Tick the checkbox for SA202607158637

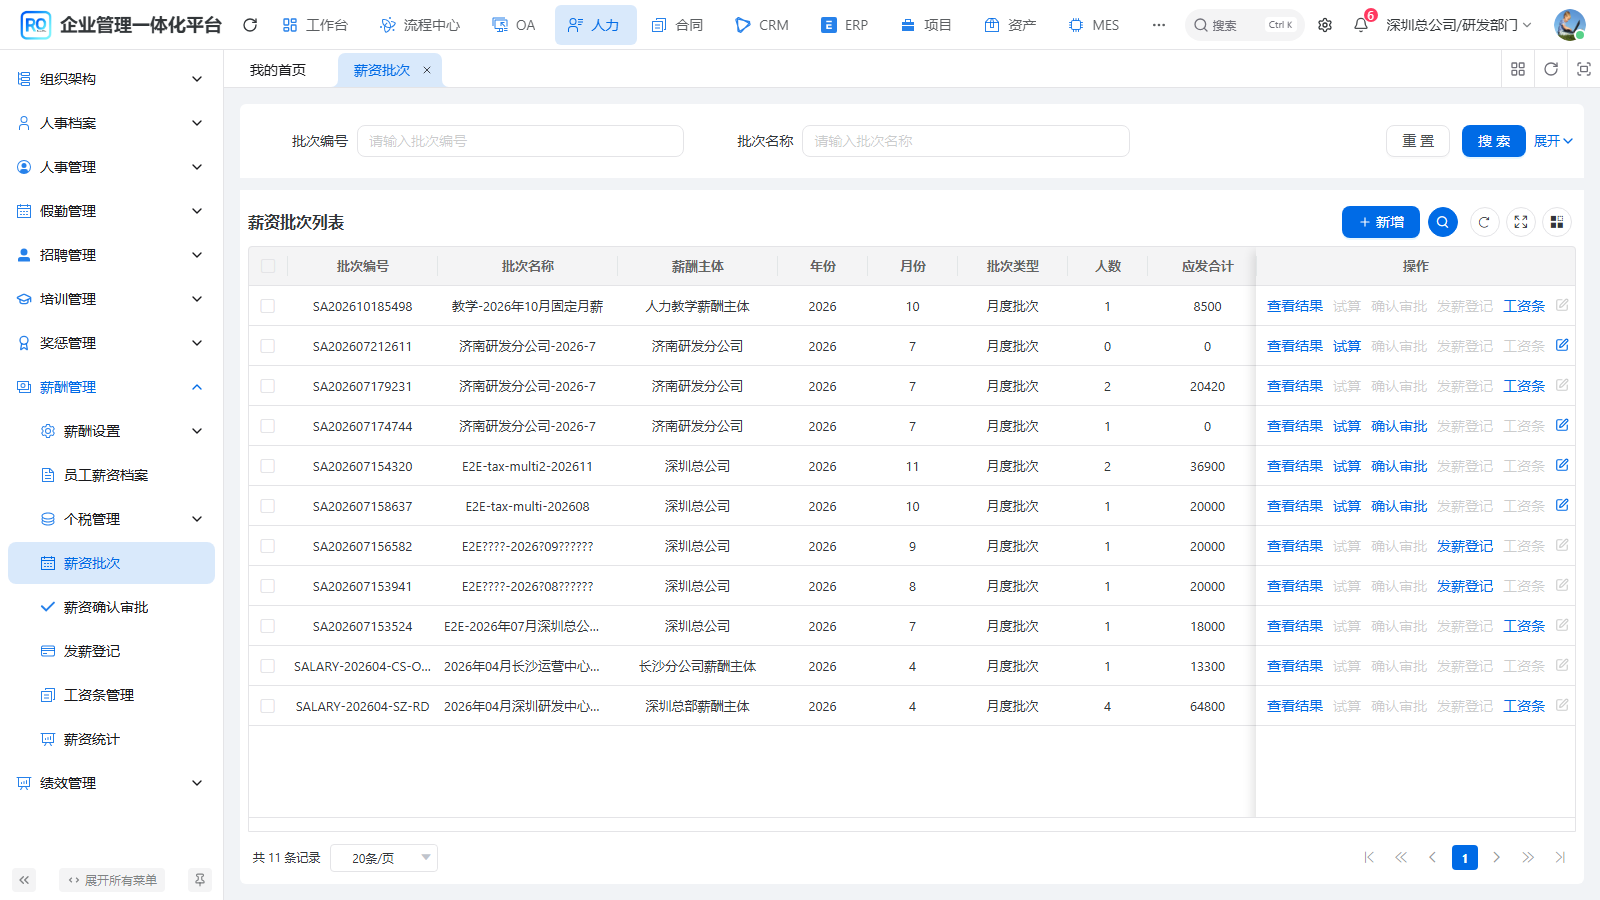pyautogui.click(x=268, y=506)
